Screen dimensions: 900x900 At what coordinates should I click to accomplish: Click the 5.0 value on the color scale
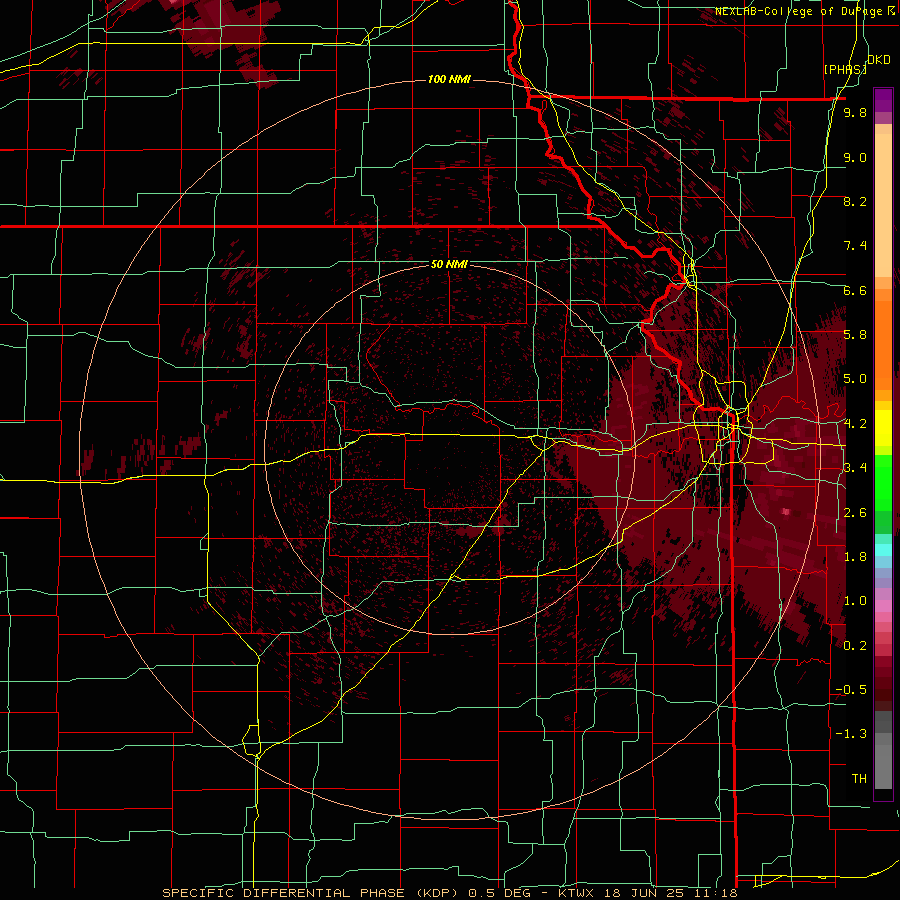pyautogui.click(x=855, y=379)
